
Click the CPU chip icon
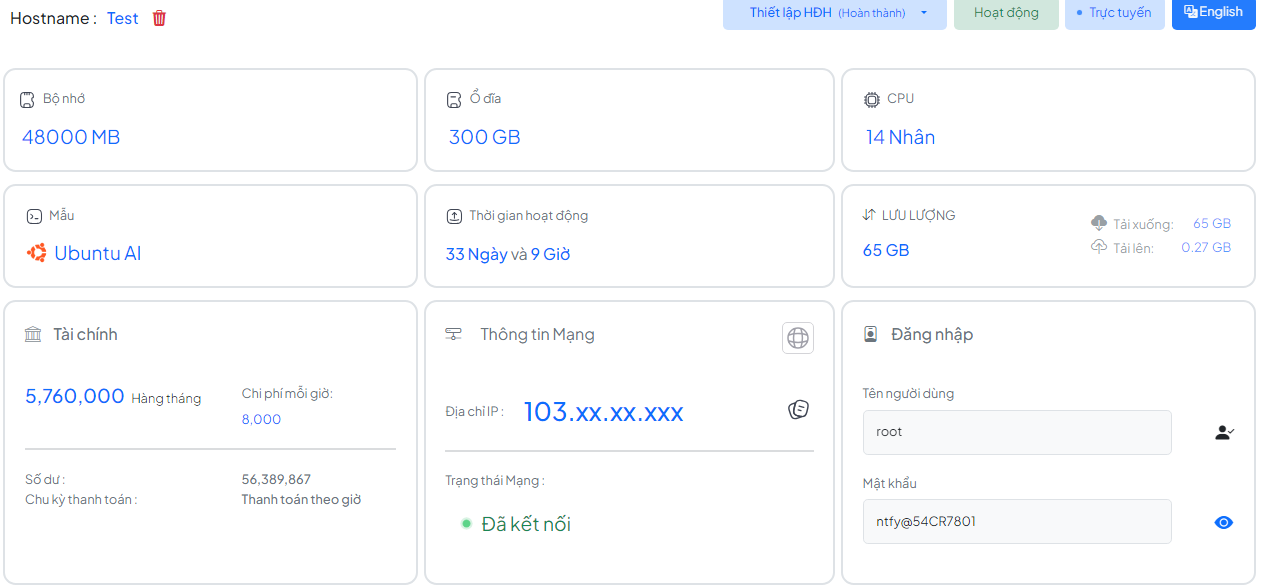pos(872,99)
